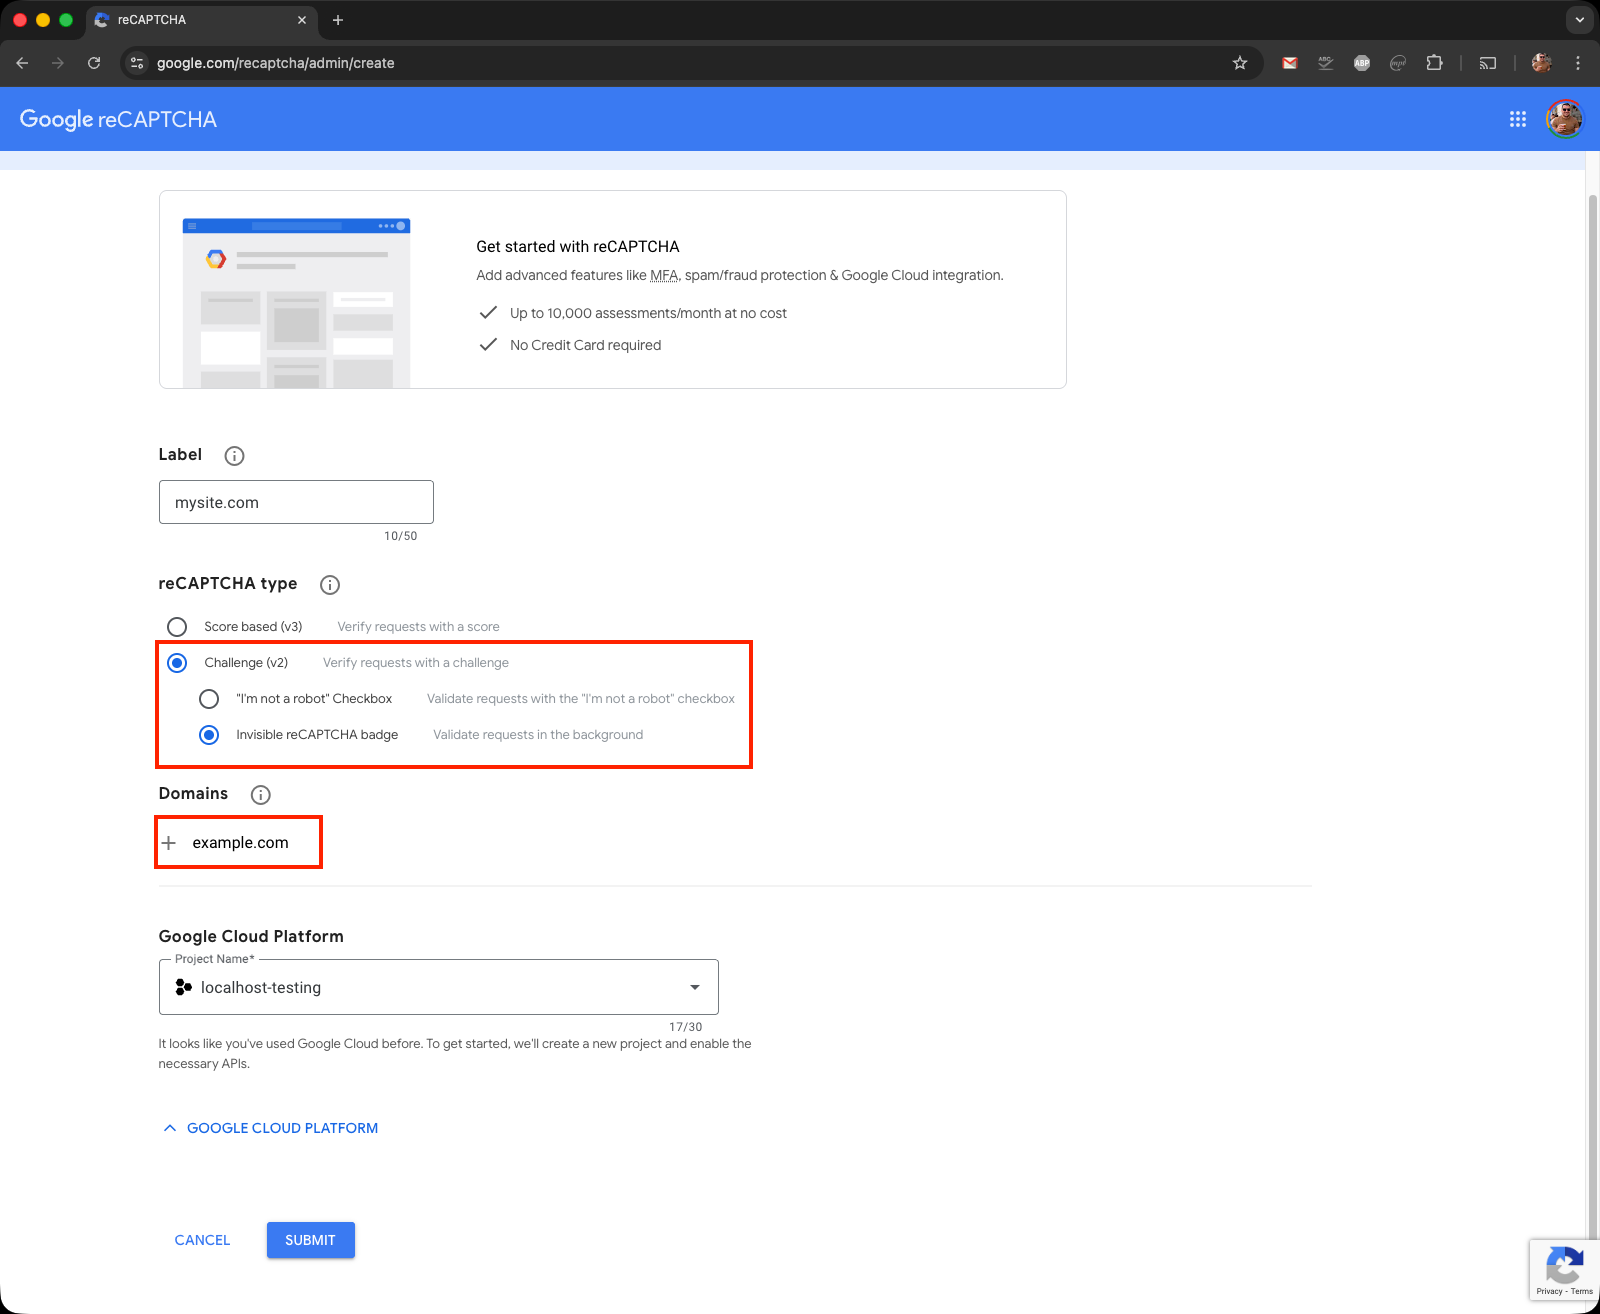Click the plus icon to add domain

click(x=169, y=843)
